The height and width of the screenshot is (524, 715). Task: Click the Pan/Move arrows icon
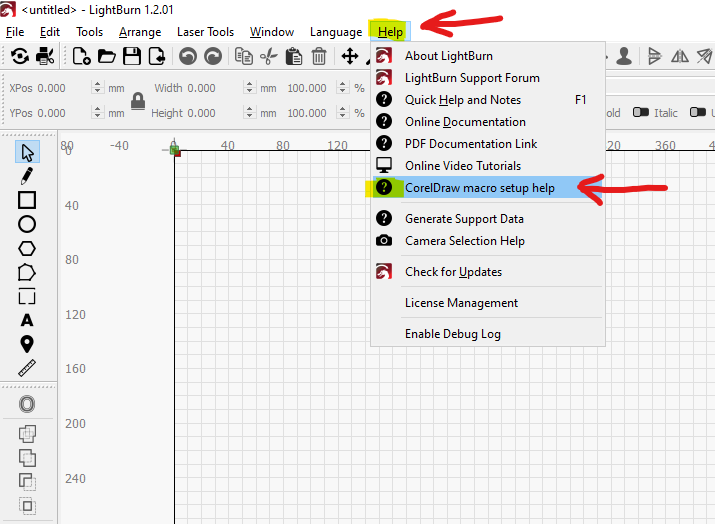click(350, 57)
